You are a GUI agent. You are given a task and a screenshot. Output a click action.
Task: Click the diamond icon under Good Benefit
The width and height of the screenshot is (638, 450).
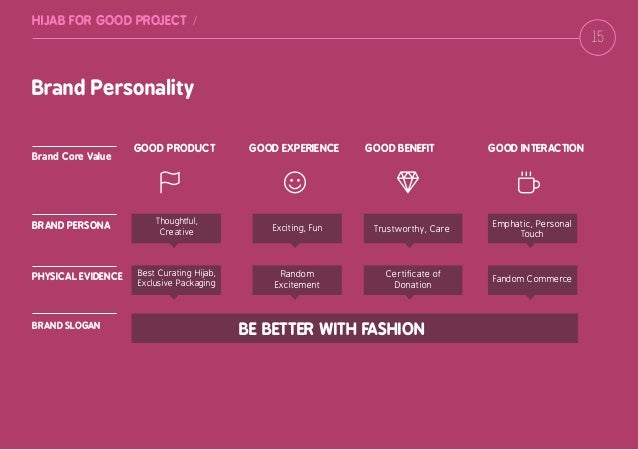point(408,182)
